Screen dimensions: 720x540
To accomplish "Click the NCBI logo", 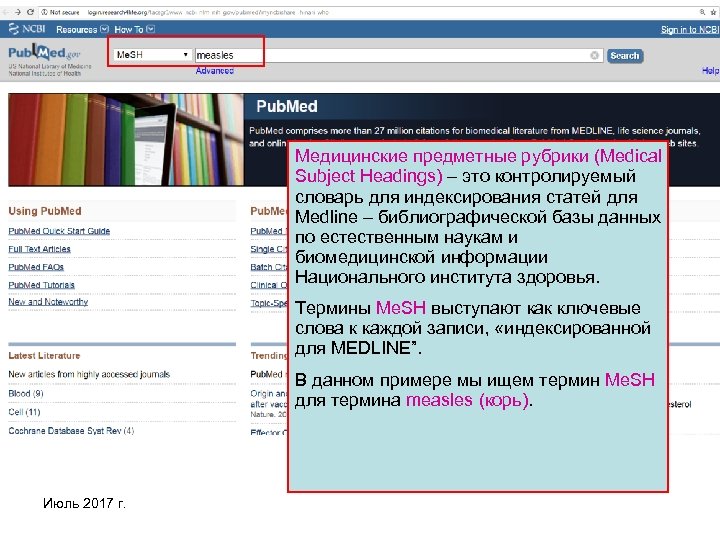I will [x=27, y=29].
